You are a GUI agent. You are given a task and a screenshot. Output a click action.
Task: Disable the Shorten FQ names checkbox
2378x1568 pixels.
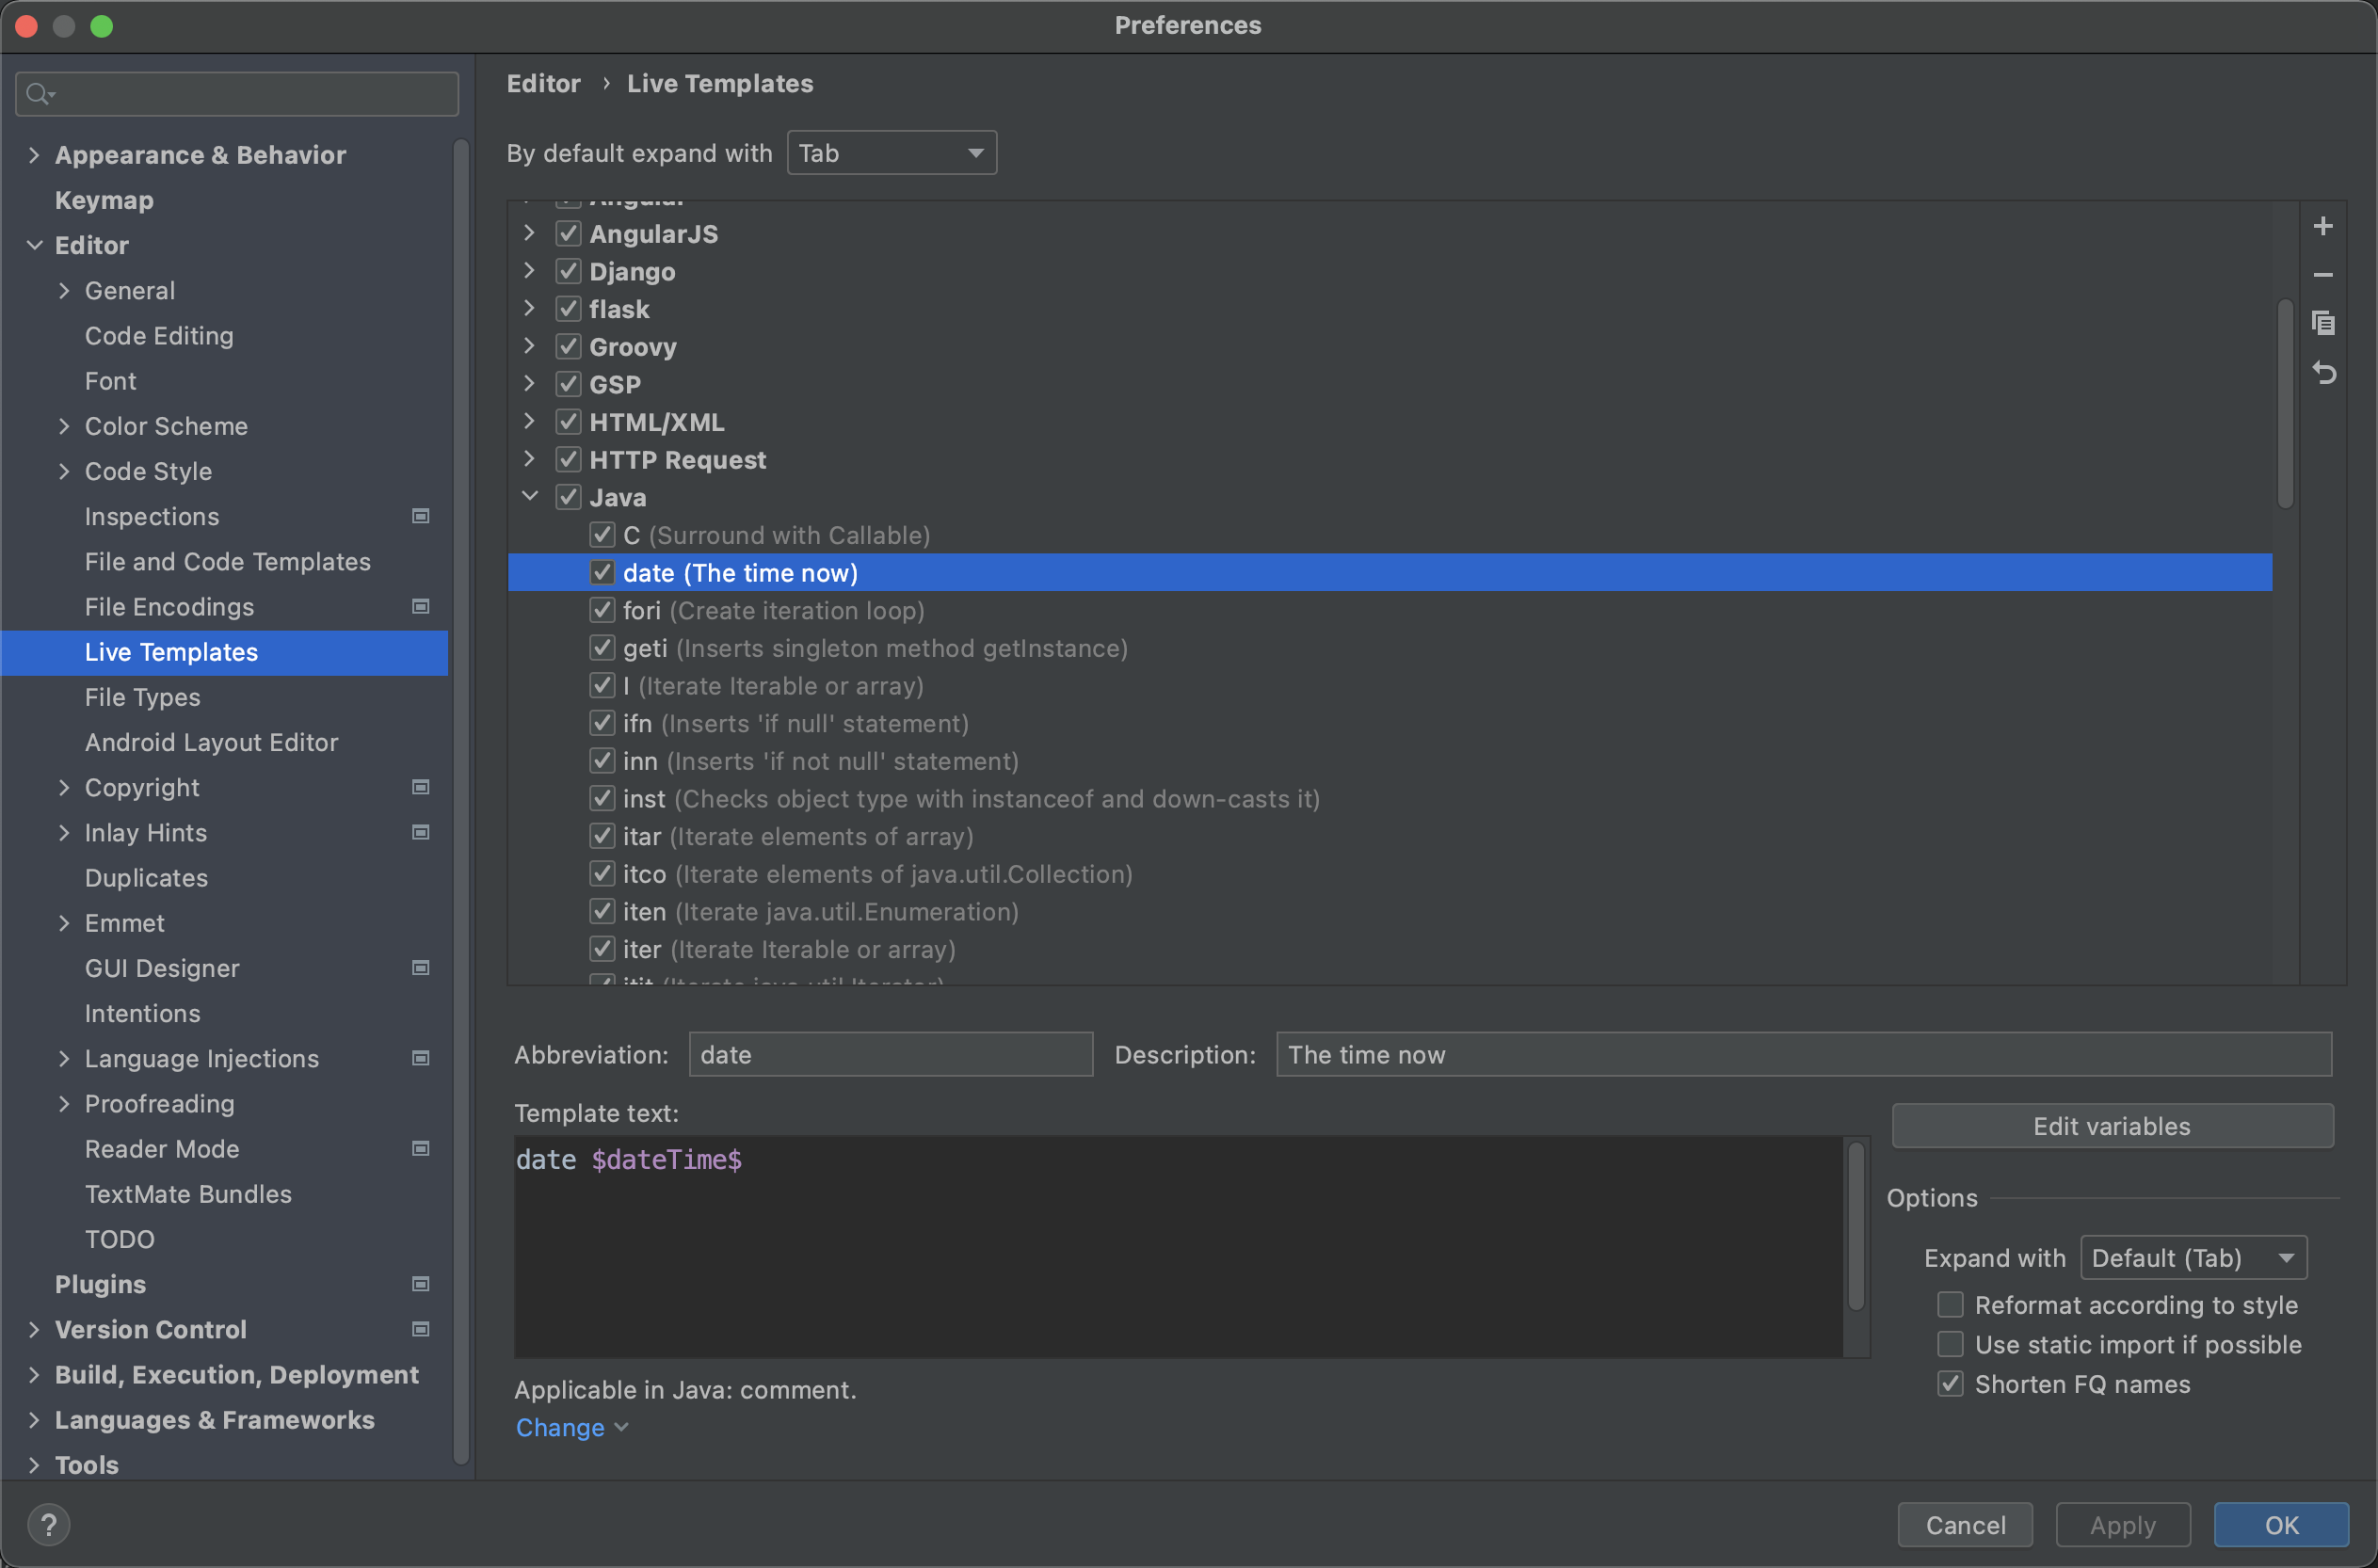tap(1949, 1383)
